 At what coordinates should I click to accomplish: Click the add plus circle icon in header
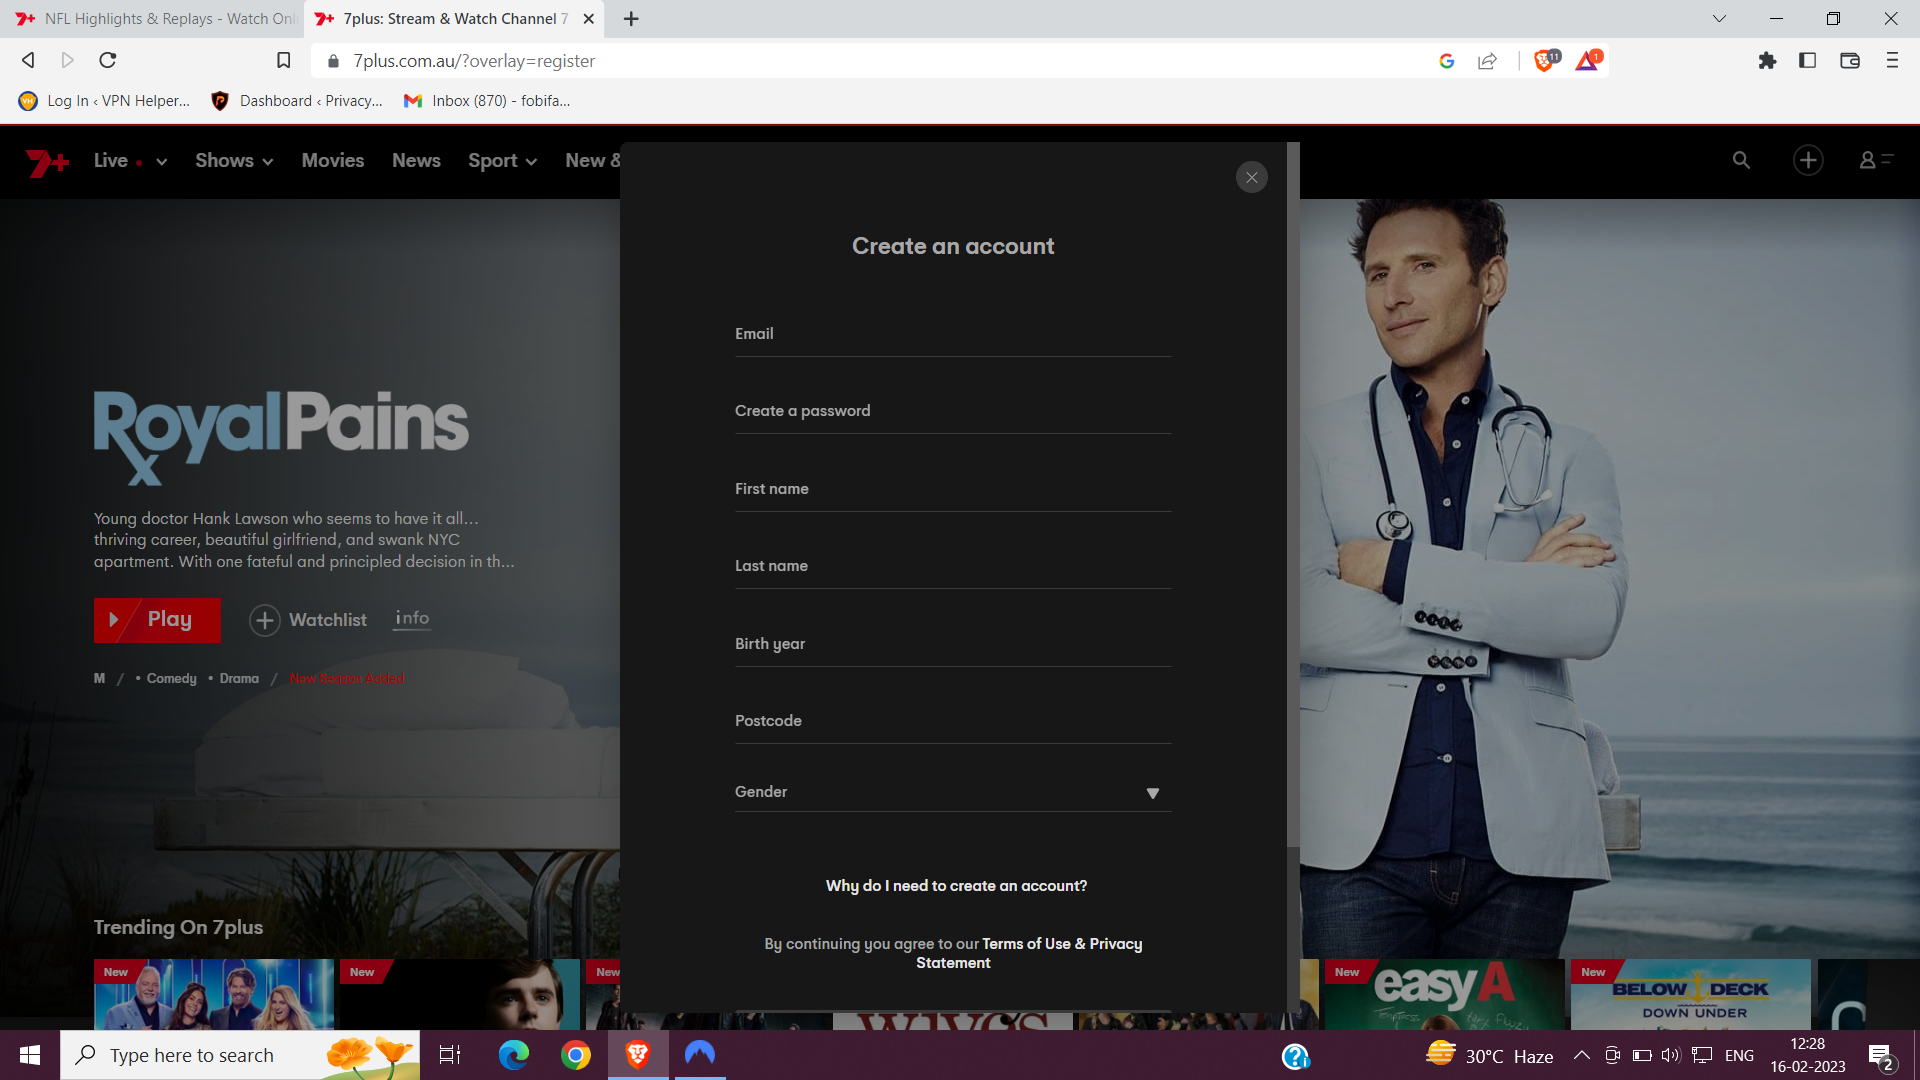[x=1808, y=160]
